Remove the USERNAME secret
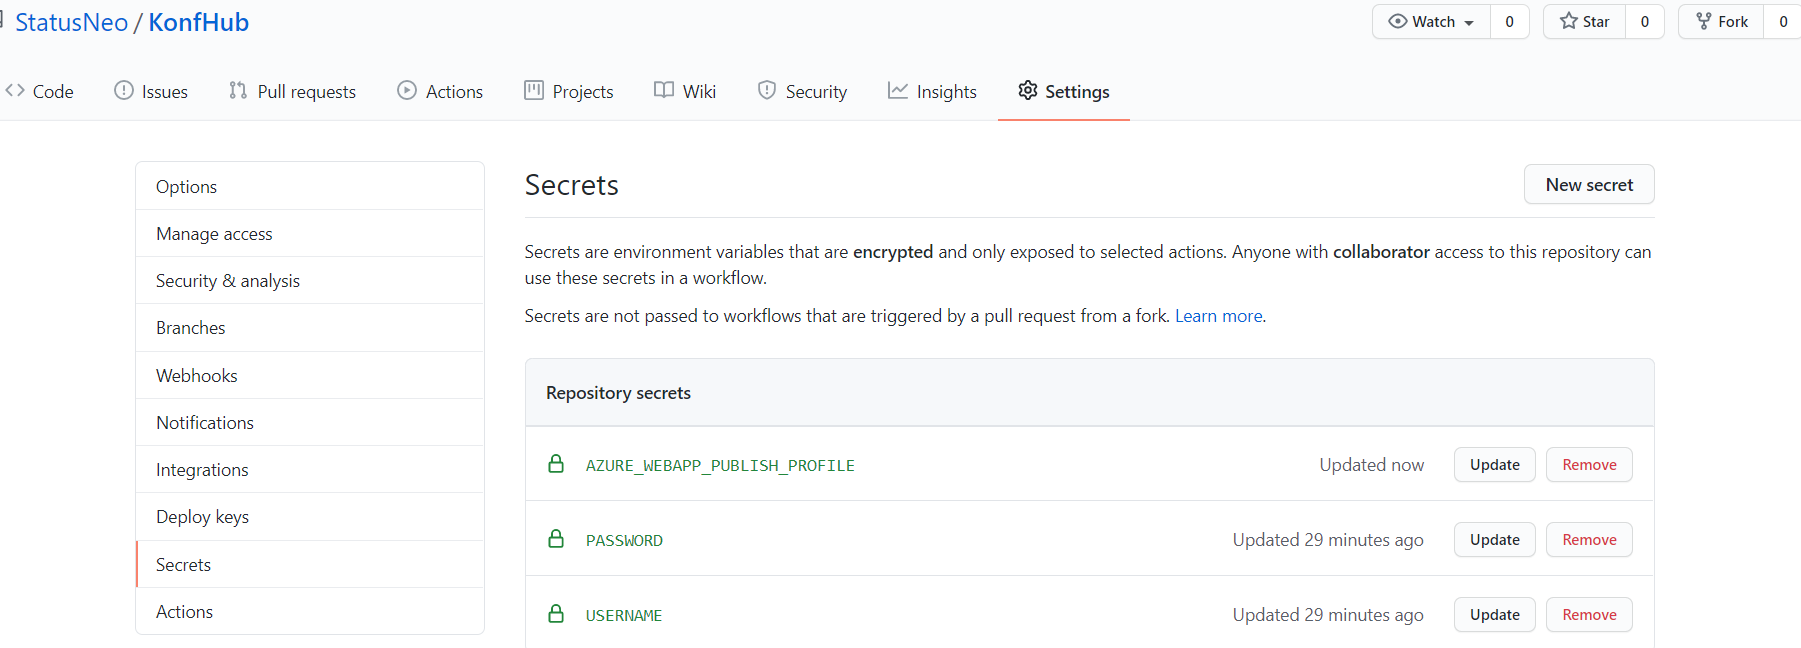 1589,614
